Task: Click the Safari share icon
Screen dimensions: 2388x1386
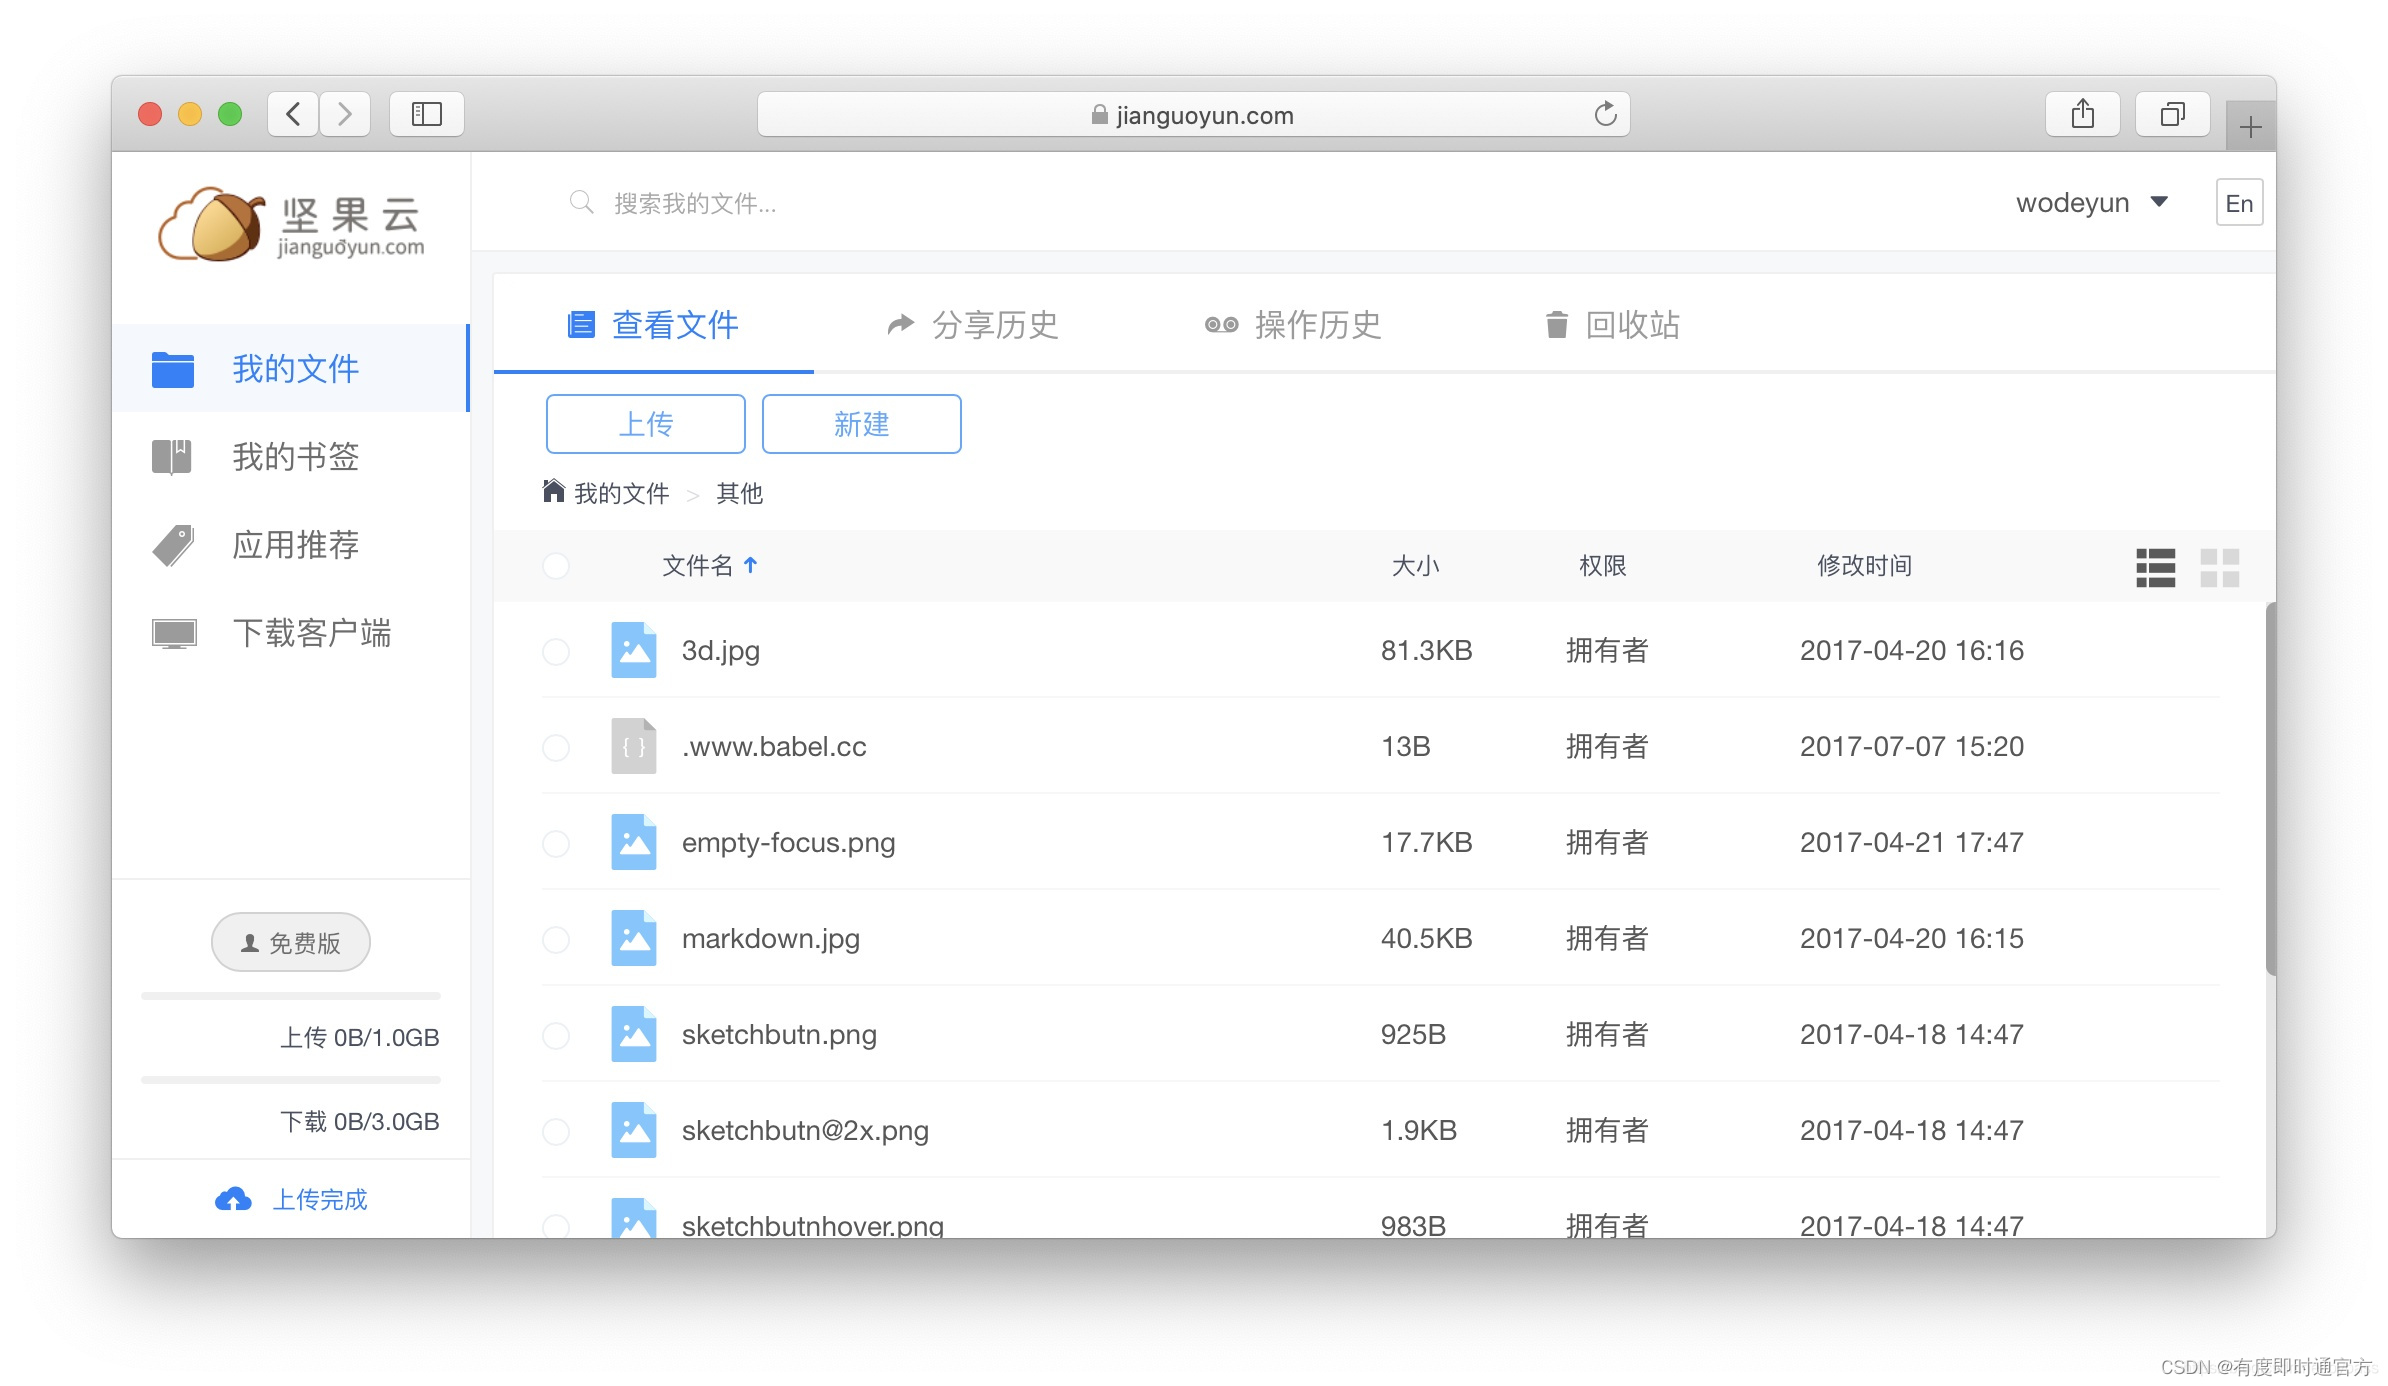Action: point(2082,114)
